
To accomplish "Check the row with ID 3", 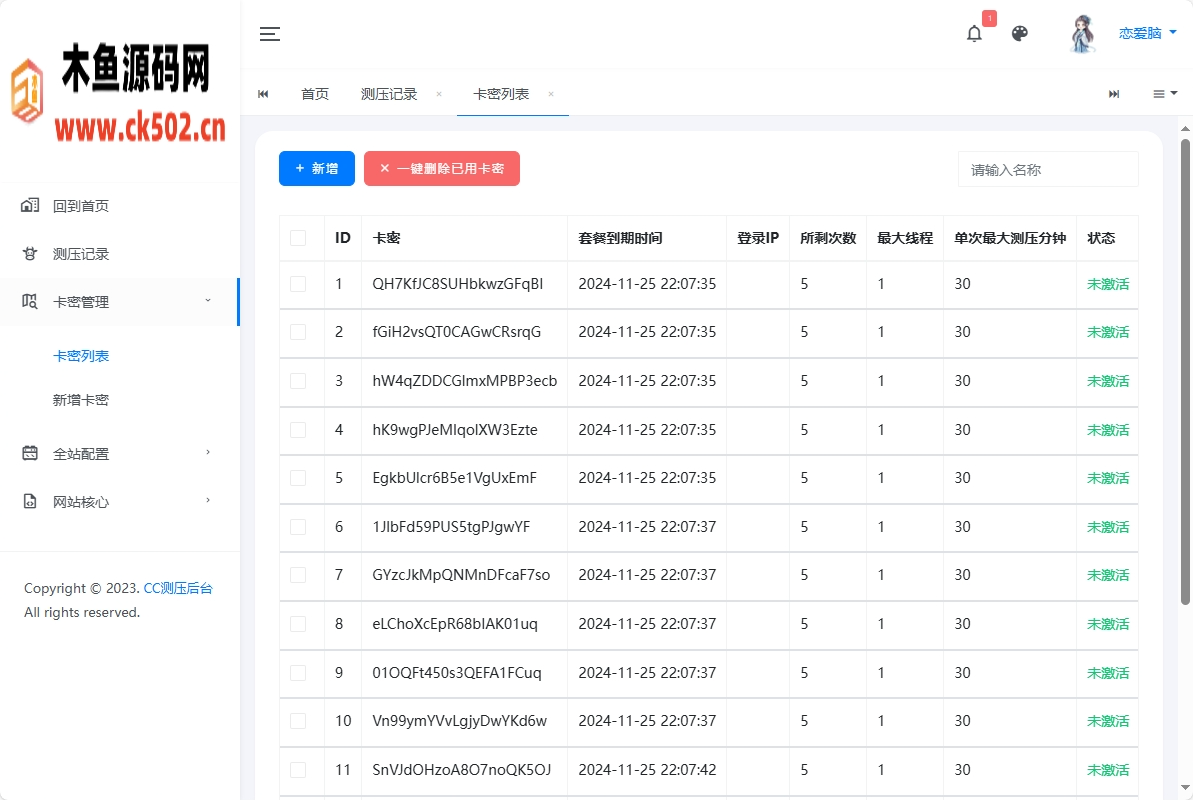I will [298, 381].
